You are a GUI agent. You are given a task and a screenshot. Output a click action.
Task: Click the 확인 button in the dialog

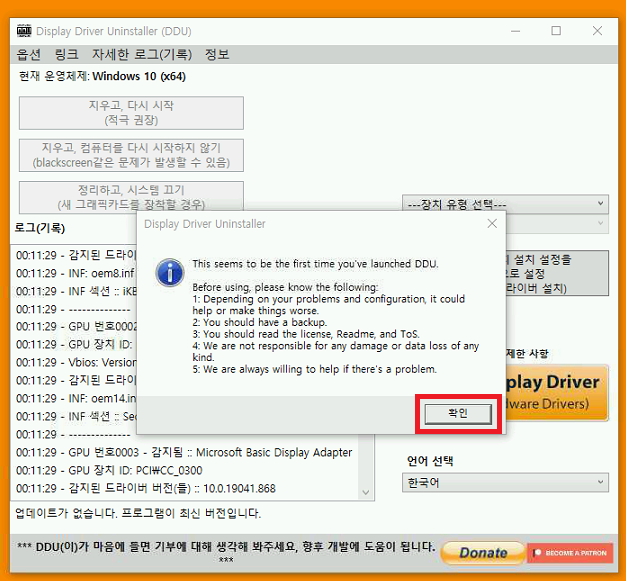pyautogui.click(x=458, y=414)
